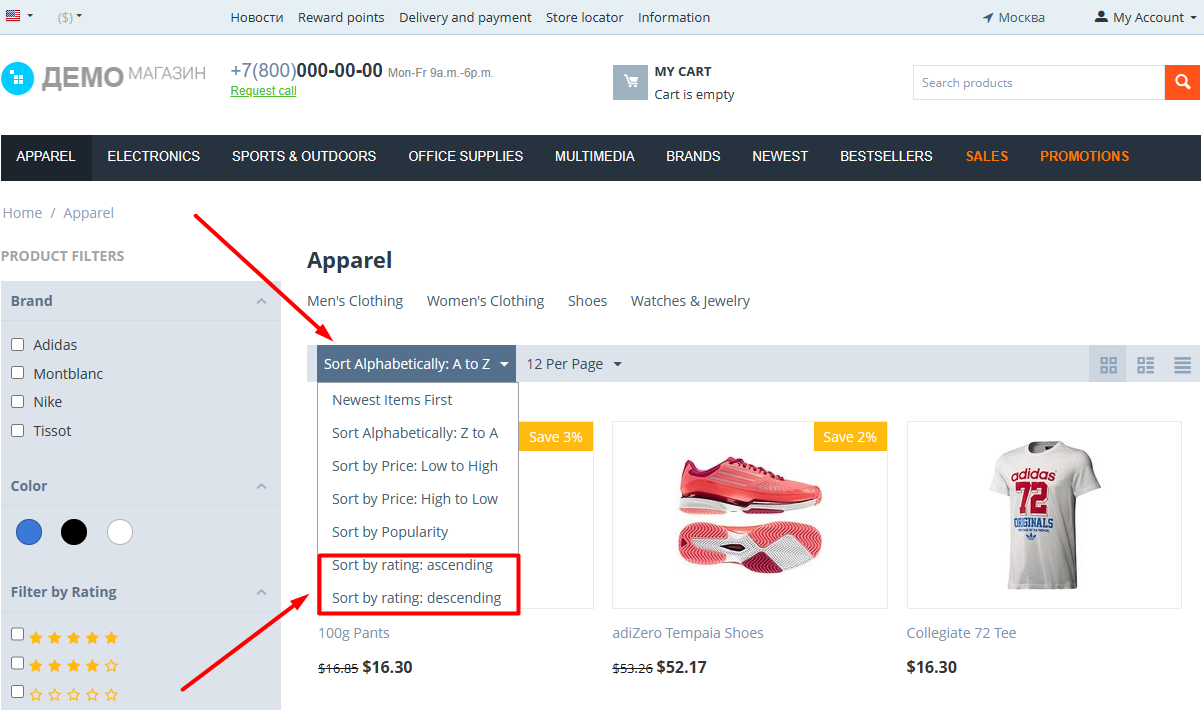Focus the Search products field

pos(1039,83)
